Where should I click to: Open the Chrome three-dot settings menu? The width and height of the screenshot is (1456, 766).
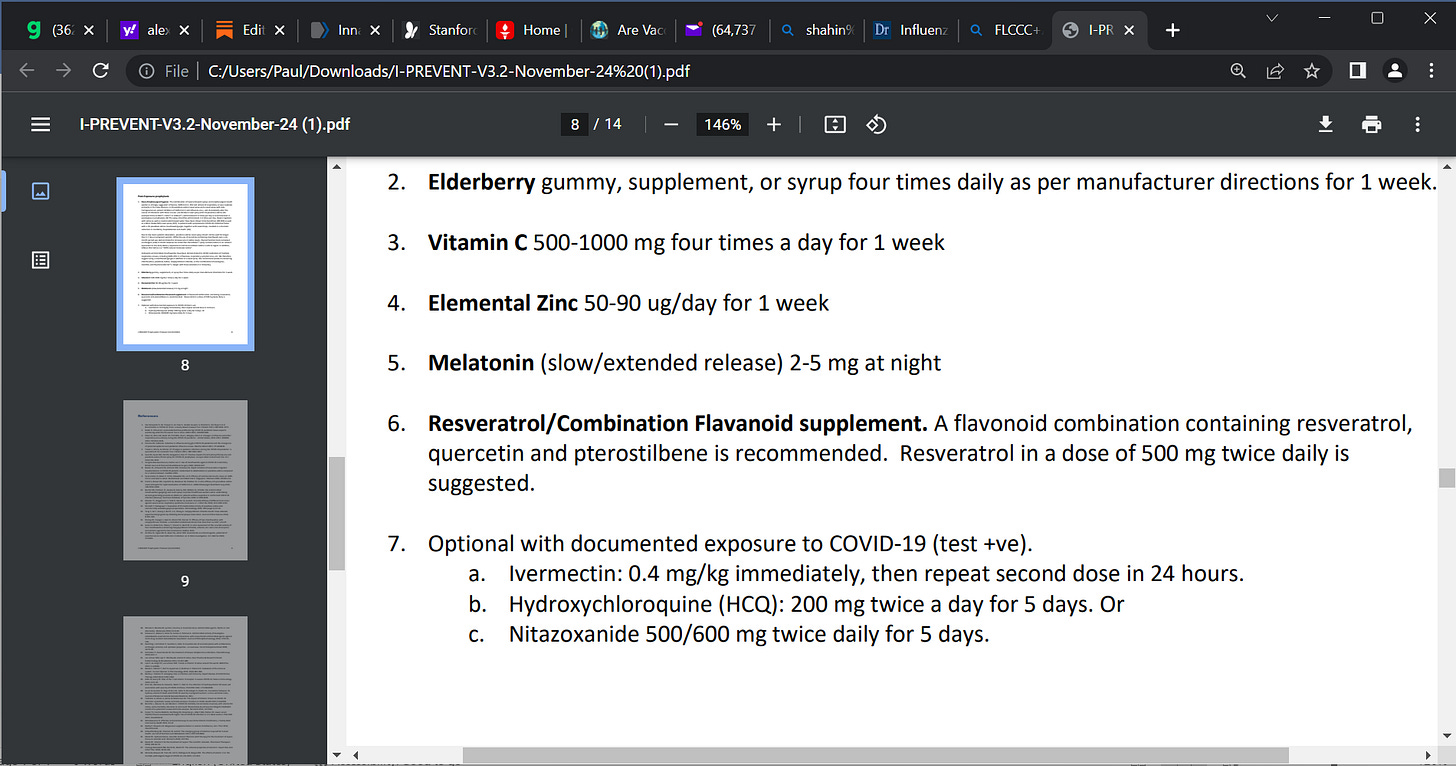(1432, 71)
